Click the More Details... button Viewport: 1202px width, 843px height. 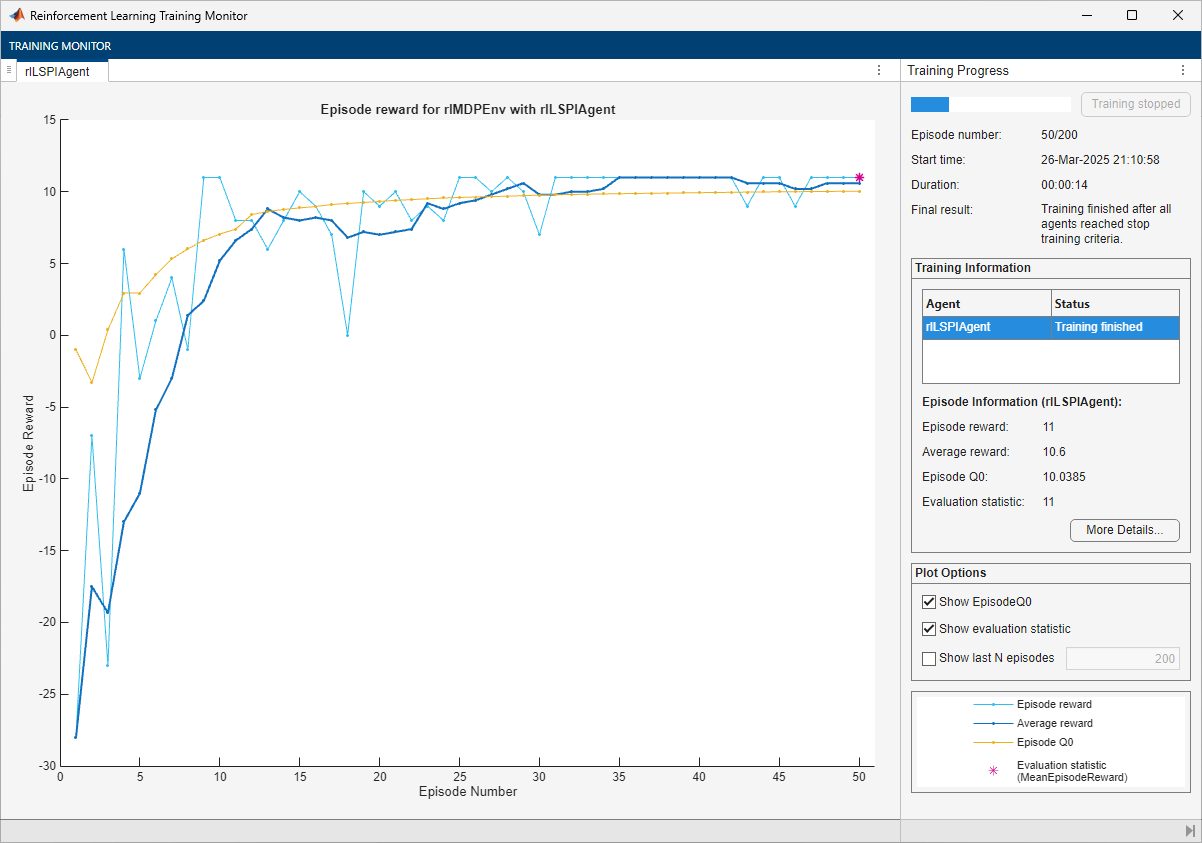[1124, 530]
